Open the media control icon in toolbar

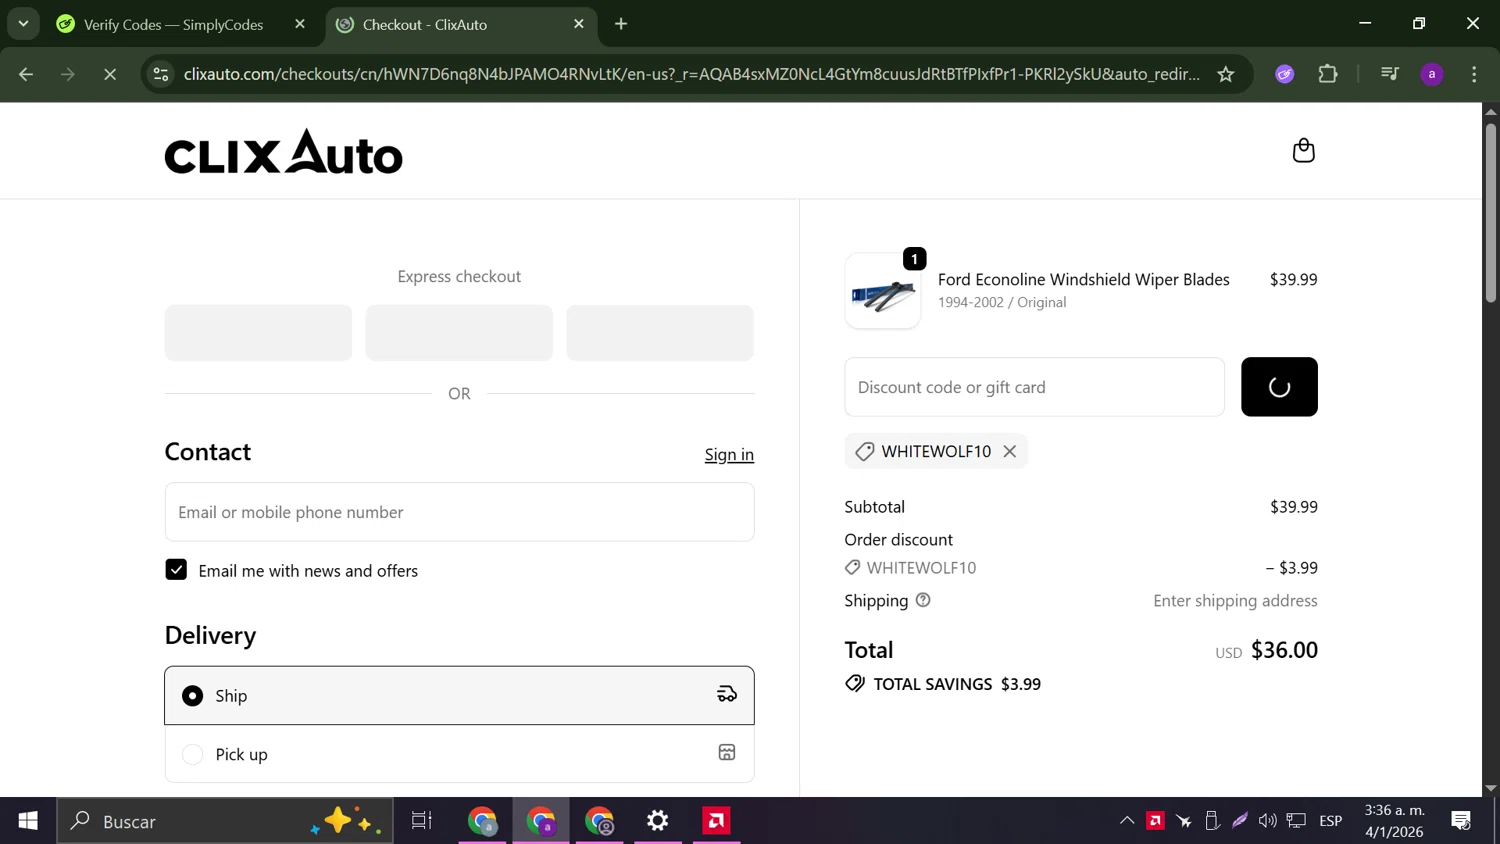[1389, 74]
